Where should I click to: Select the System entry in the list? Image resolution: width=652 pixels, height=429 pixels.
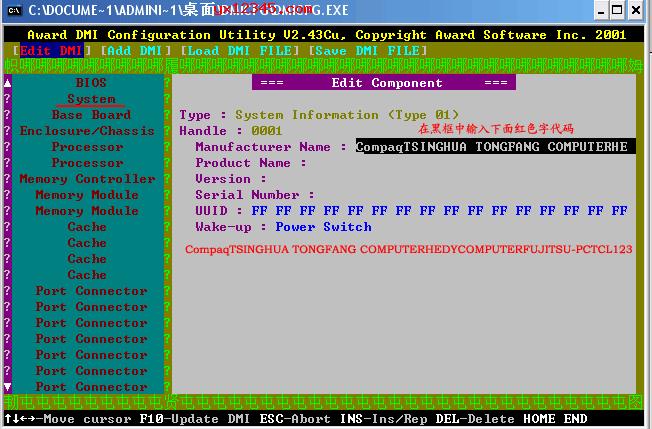[91, 99]
